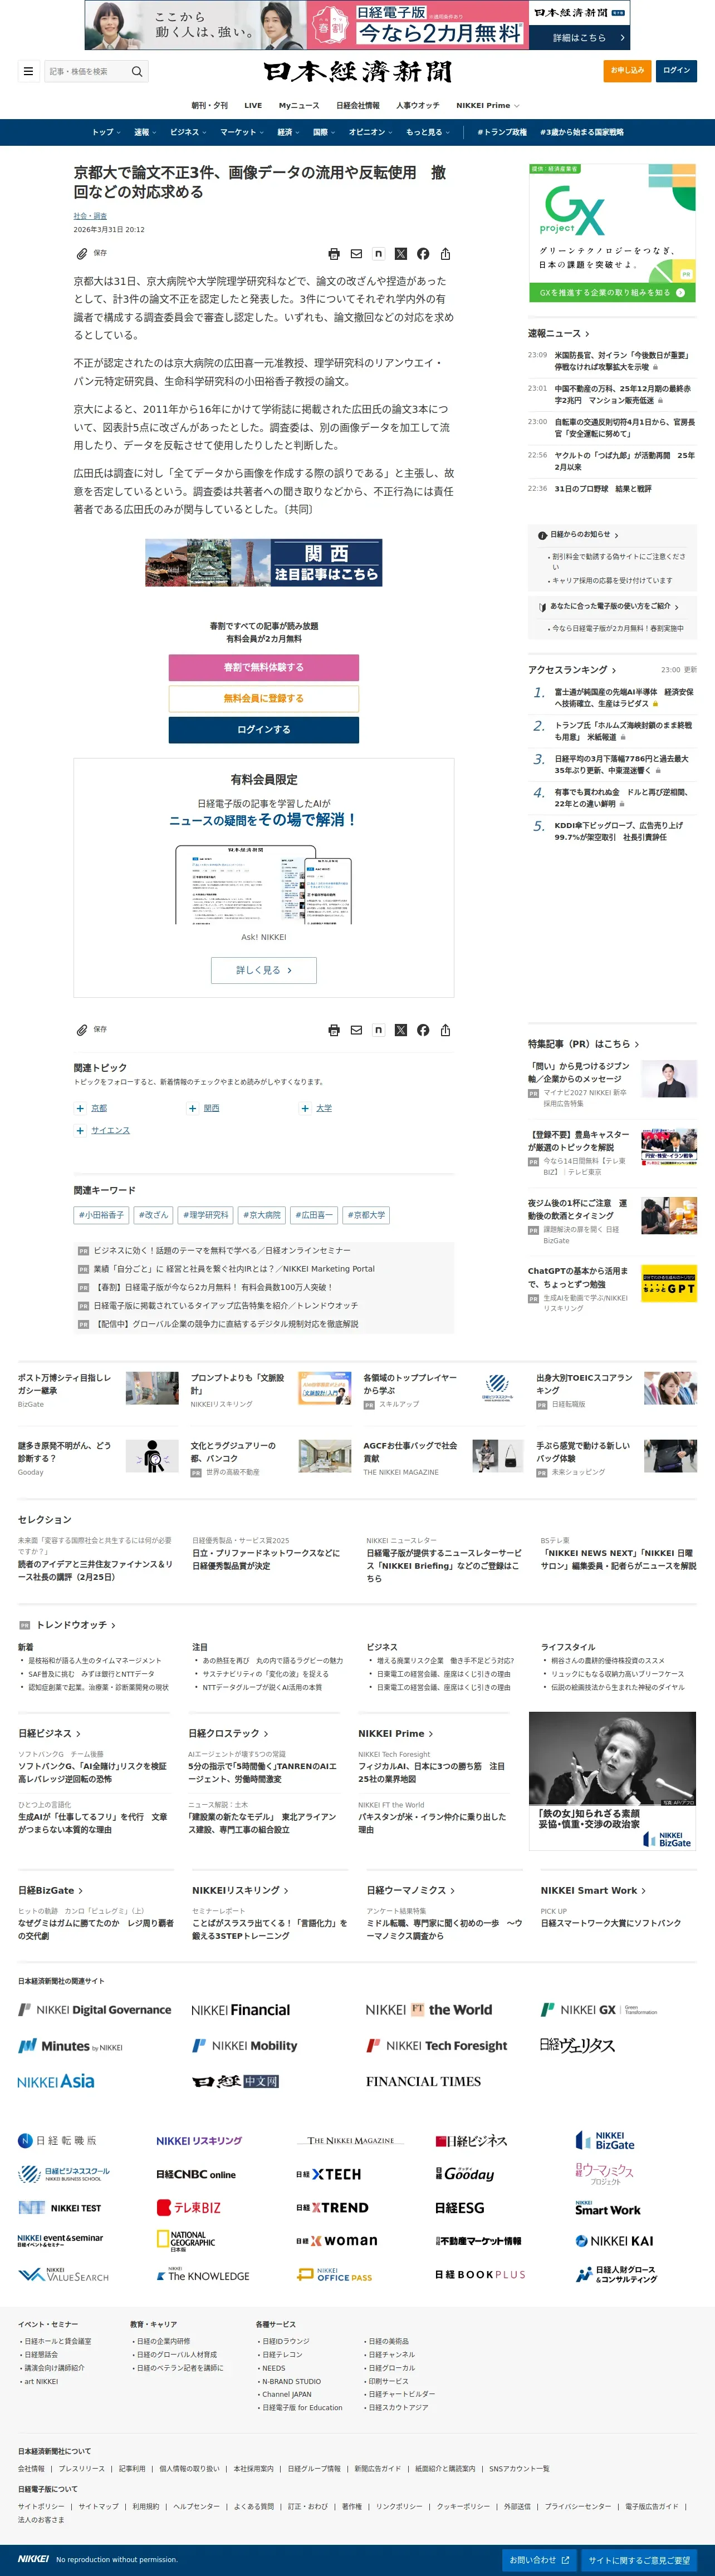Expand the ビジネス navigation dropdown

click(188, 132)
